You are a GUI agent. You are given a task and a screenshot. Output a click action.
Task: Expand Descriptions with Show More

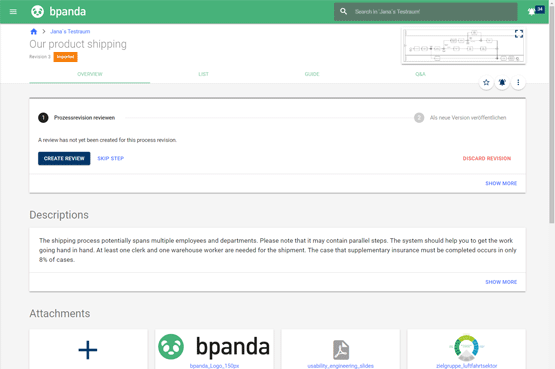501,282
